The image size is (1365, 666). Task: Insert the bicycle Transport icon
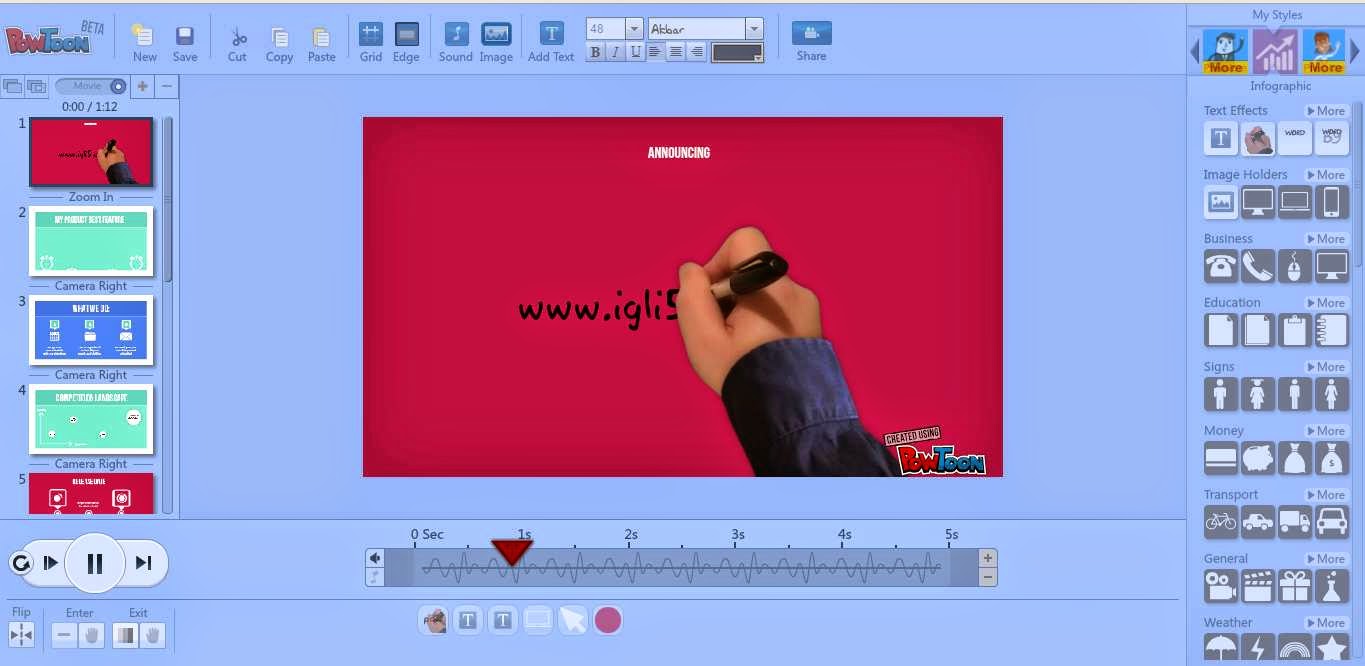pyautogui.click(x=1220, y=522)
